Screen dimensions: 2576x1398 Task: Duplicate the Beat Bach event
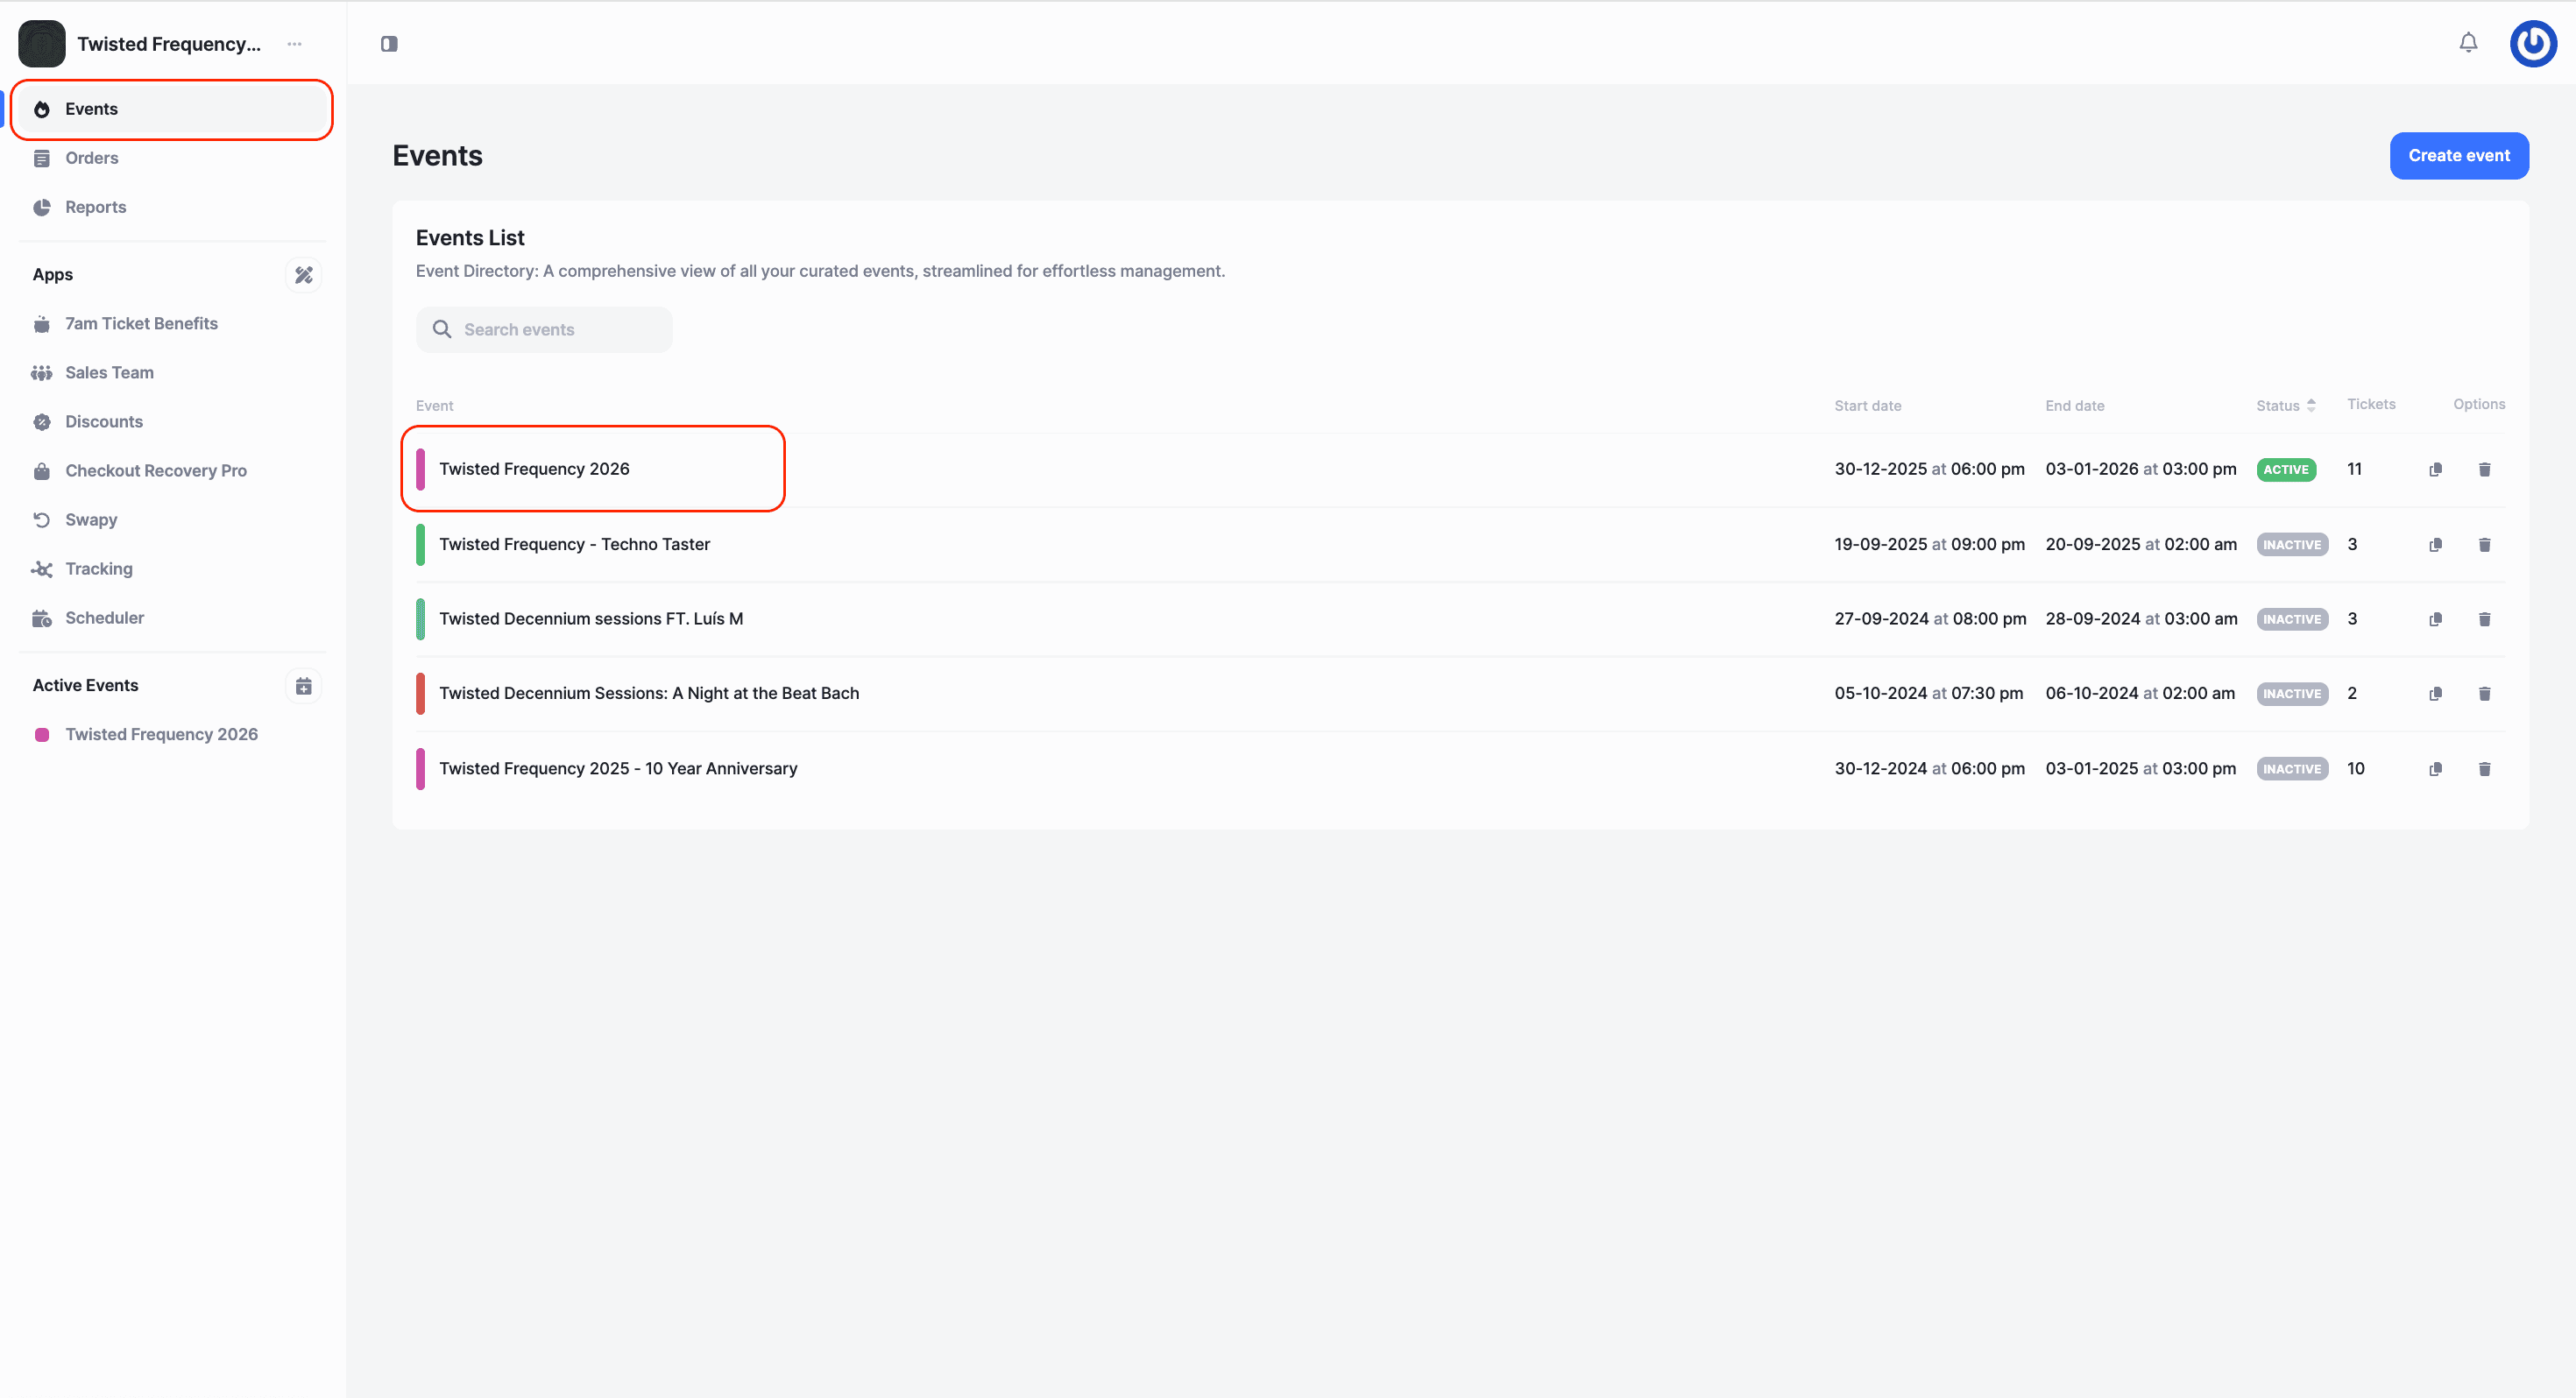pyautogui.click(x=2435, y=693)
